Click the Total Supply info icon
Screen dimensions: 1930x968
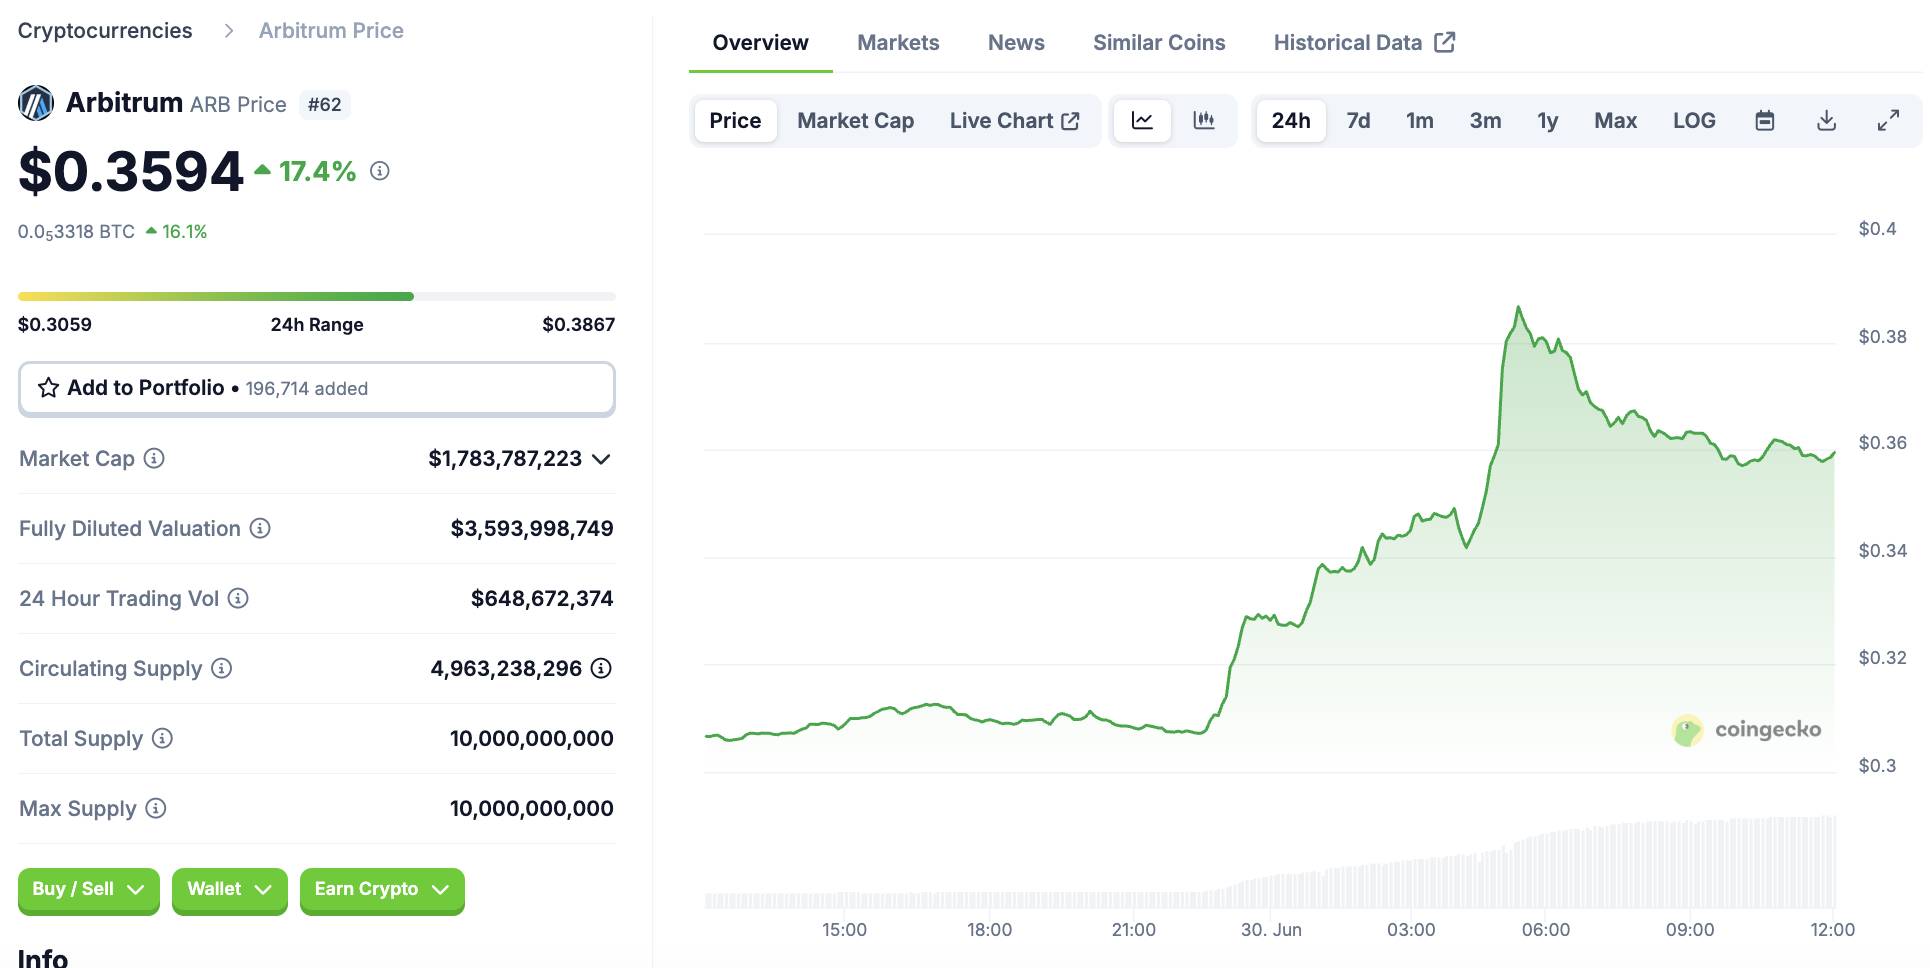[162, 738]
